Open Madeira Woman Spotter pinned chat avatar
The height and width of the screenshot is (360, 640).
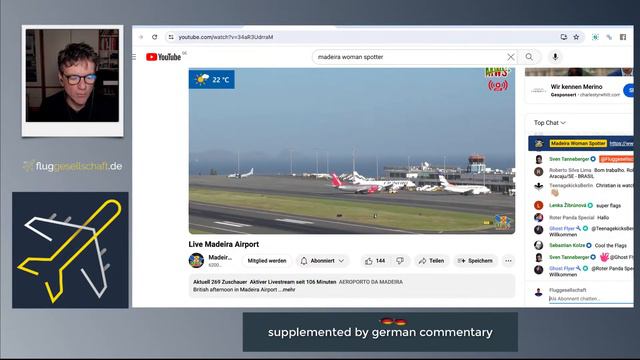539,144
